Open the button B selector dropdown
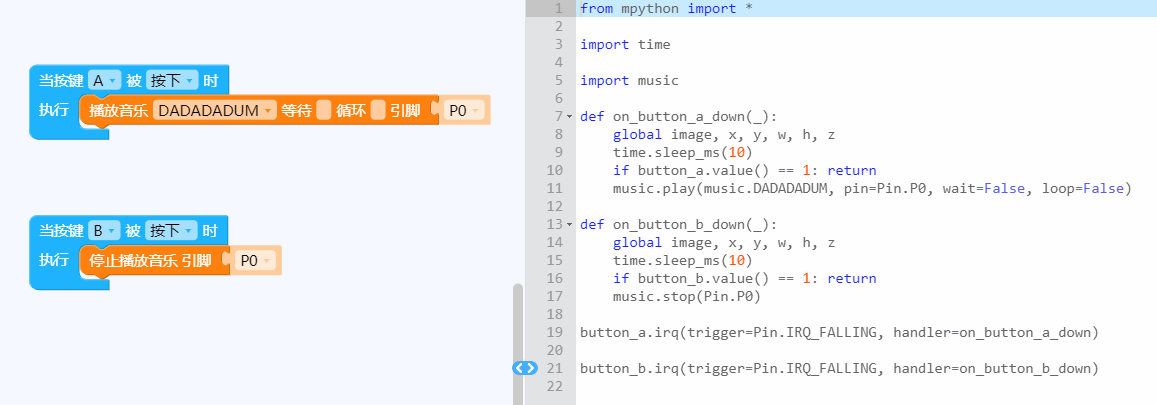The image size is (1157, 405). 104,230
